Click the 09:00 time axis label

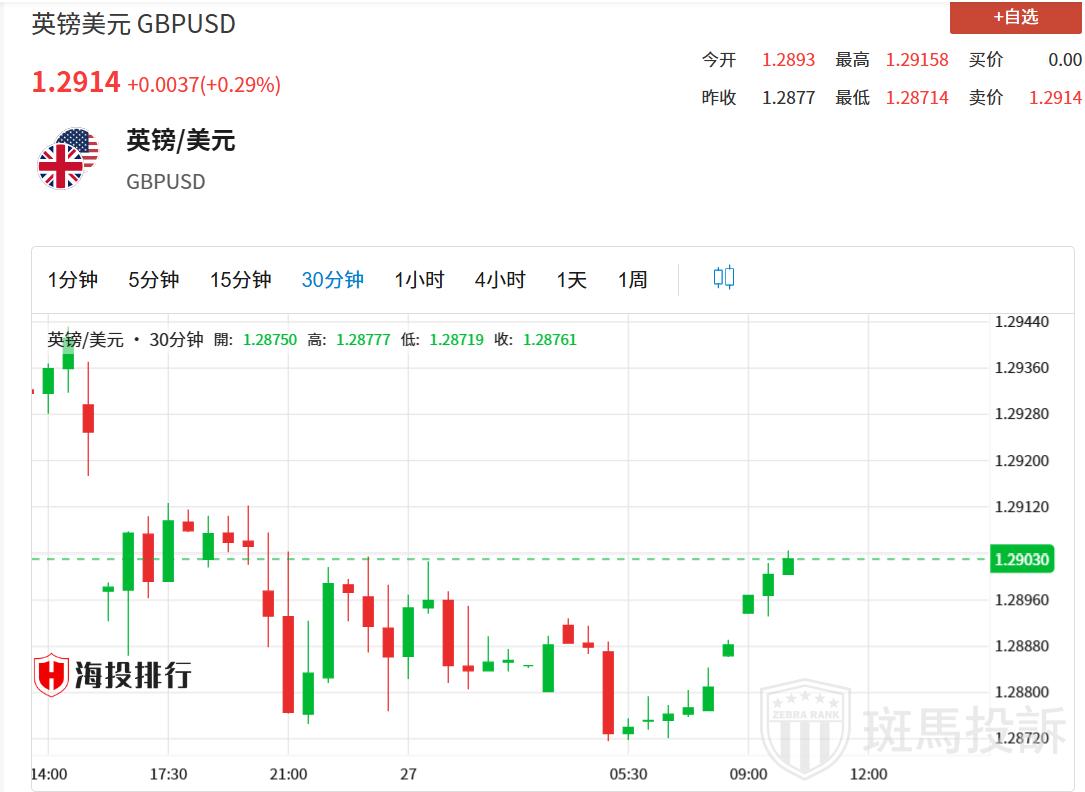[x=748, y=774]
